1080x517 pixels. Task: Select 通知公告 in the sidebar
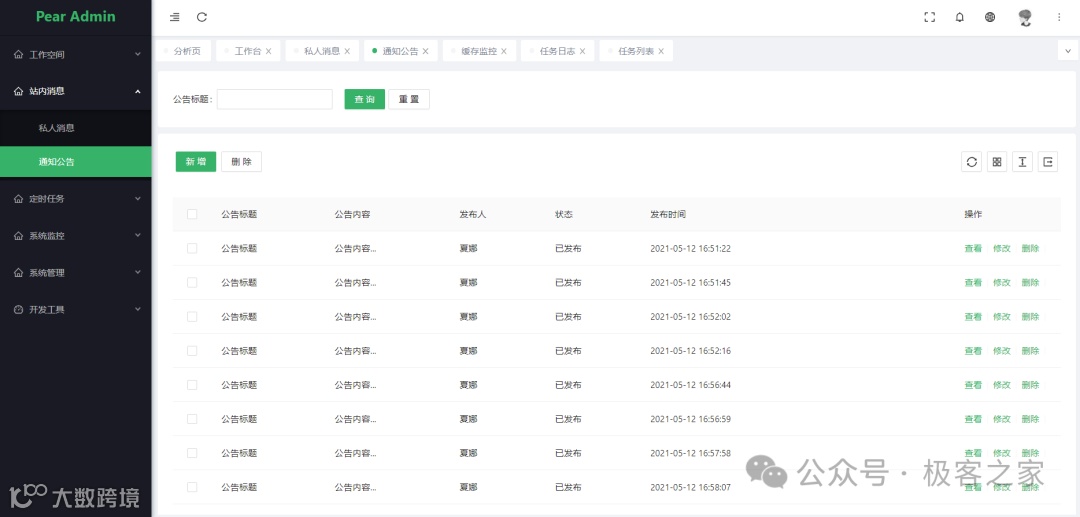[x=76, y=162]
